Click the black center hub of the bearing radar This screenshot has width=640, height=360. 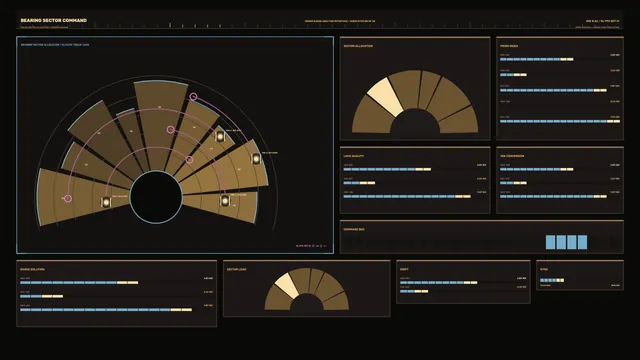156,197
